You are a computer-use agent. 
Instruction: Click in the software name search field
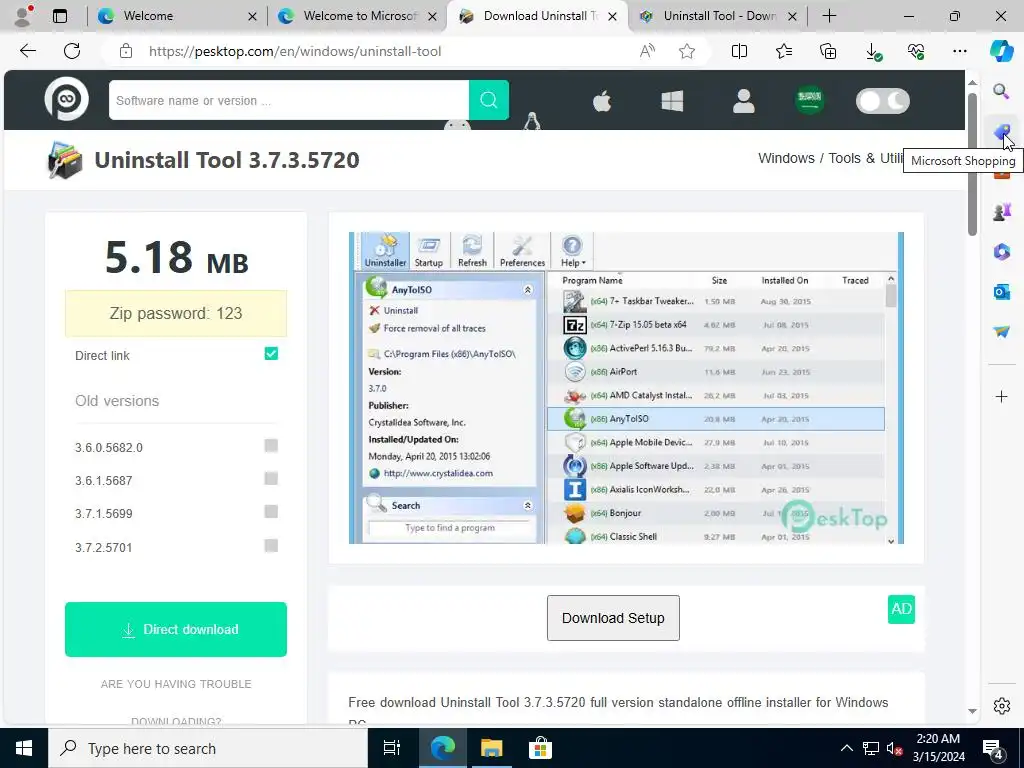tap(289, 100)
